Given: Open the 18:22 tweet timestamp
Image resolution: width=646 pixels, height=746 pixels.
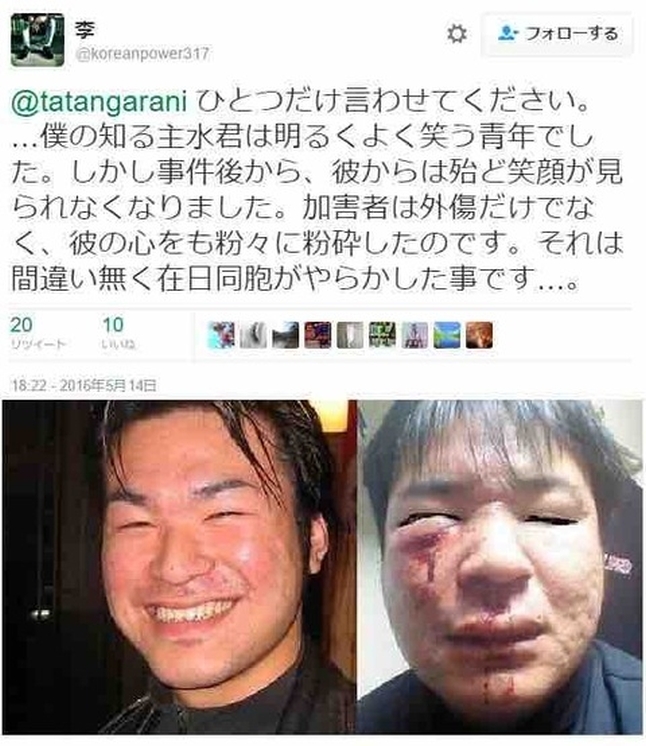Looking at the screenshot, I should pyautogui.click(x=84, y=385).
